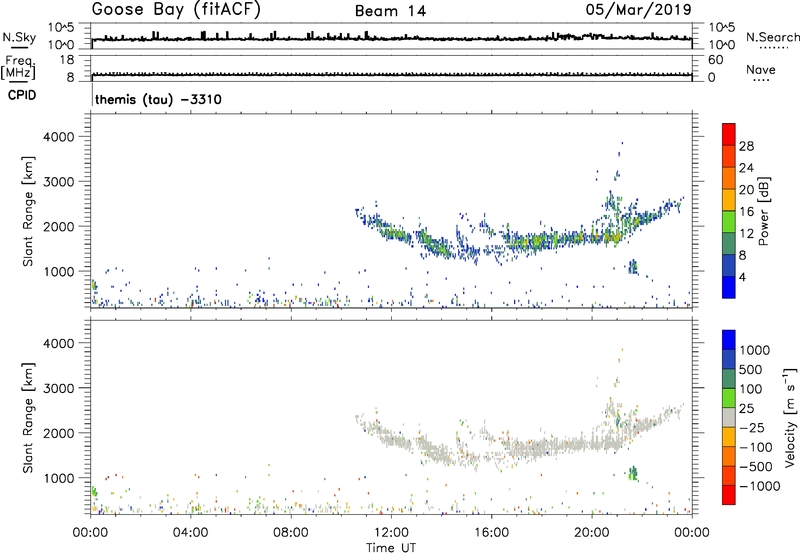Click the '04:00' time axis label

click(x=190, y=533)
